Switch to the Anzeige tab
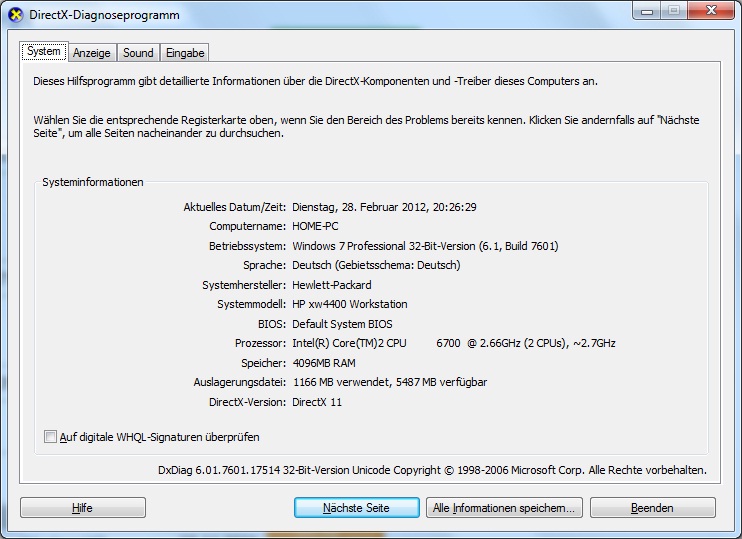Viewport: 742px width, 539px height. 91,53
